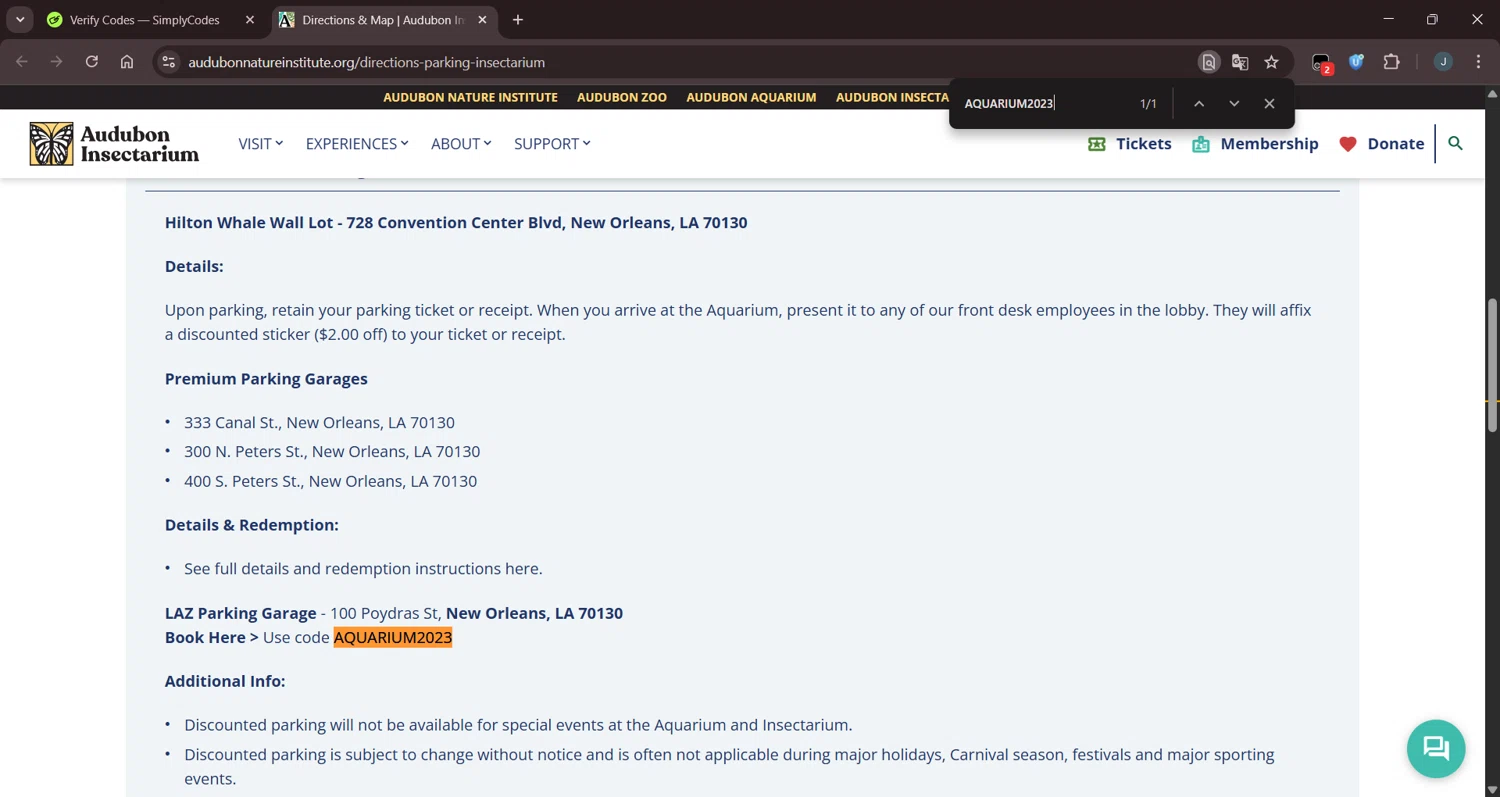Open the profile avatar J
The height and width of the screenshot is (797, 1500).
click(x=1443, y=62)
